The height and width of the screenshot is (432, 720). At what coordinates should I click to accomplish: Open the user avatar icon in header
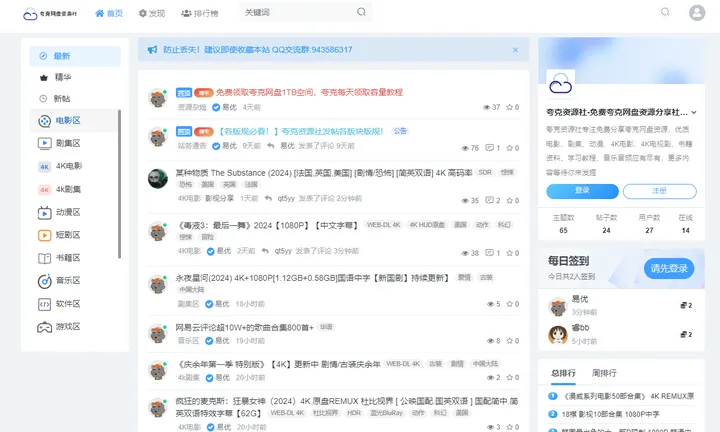click(x=697, y=12)
